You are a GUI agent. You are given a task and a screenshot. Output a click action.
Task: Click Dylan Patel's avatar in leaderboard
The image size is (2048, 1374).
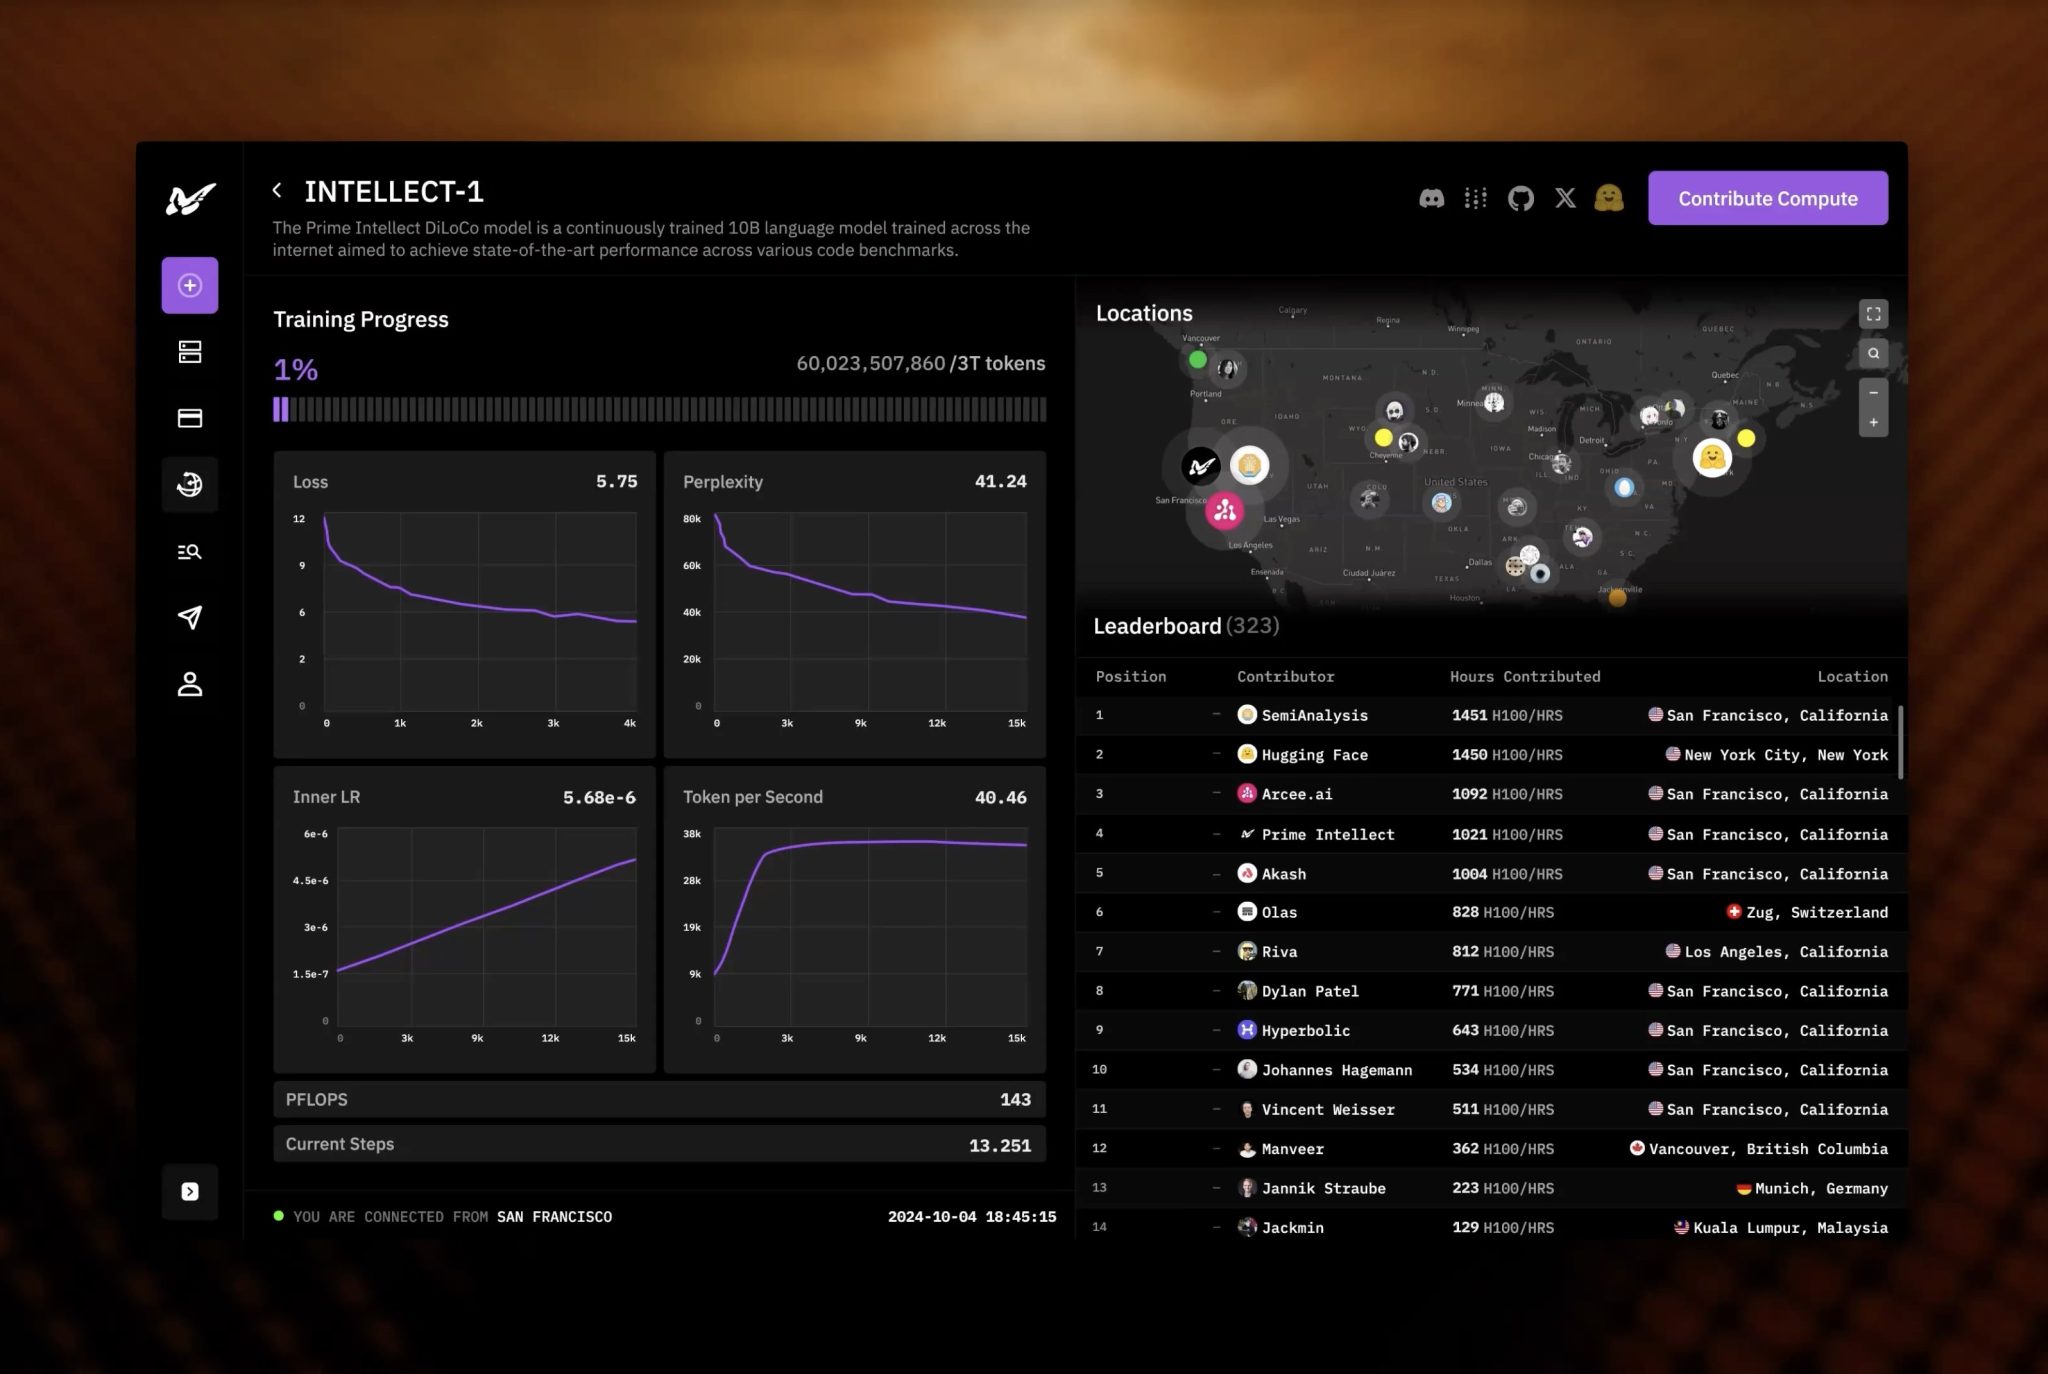pyautogui.click(x=1247, y=991)
